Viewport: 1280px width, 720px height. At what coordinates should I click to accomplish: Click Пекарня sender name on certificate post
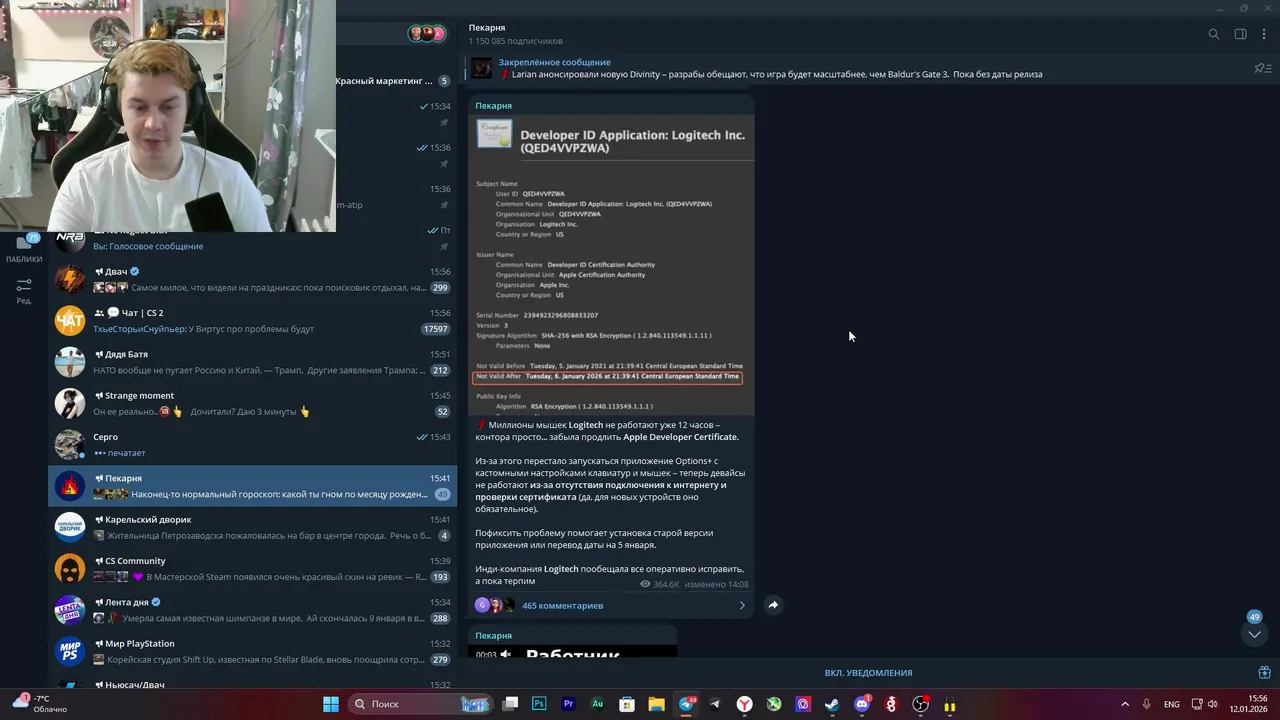(493, 105)
